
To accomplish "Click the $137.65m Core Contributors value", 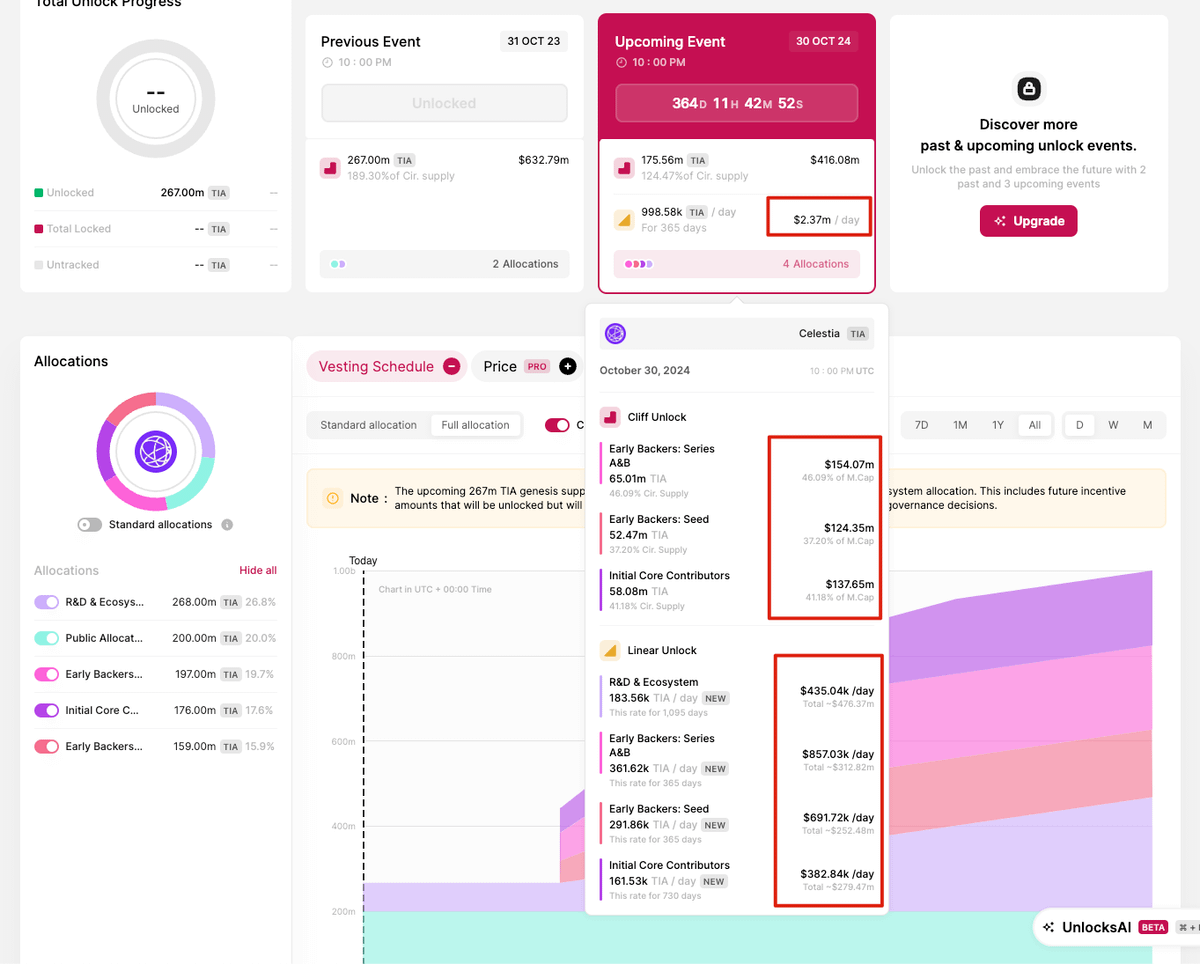I will point(849,584).
